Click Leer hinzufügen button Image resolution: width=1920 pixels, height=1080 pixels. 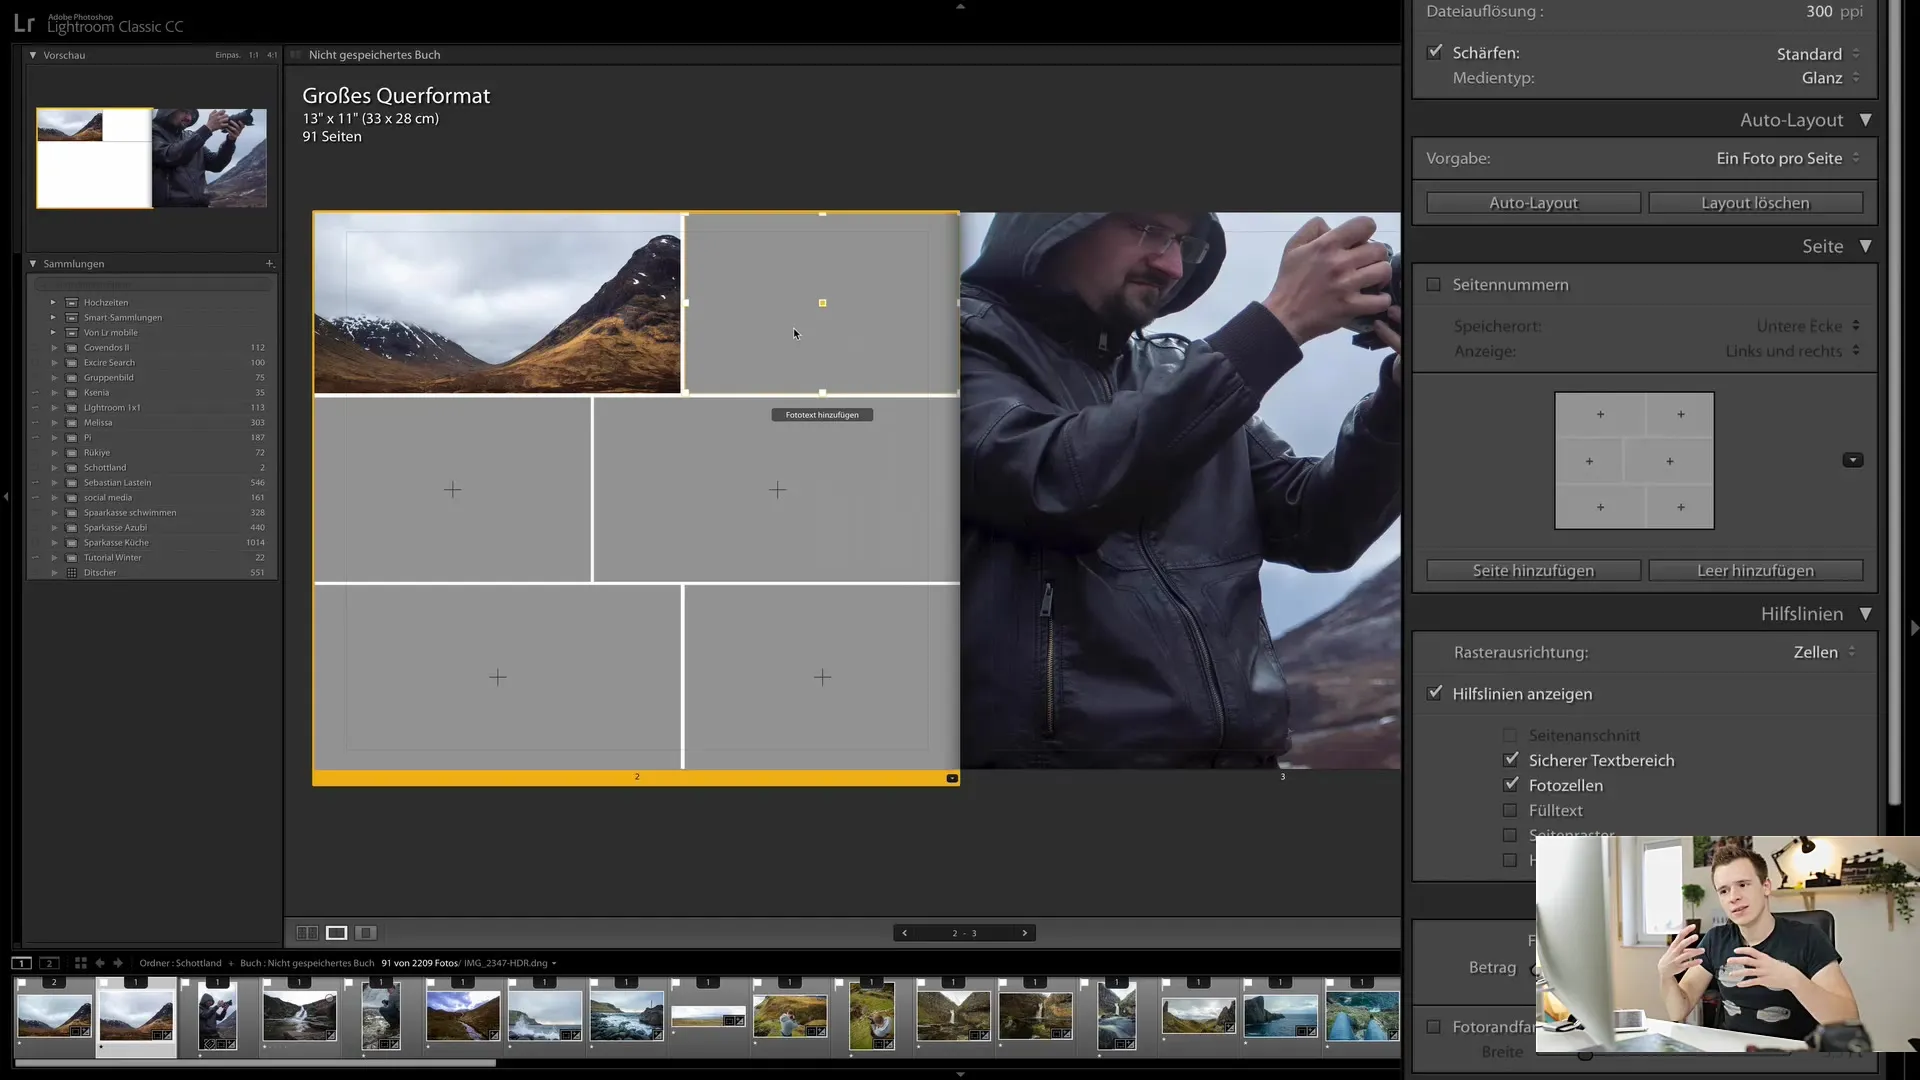coord(1755,570)
